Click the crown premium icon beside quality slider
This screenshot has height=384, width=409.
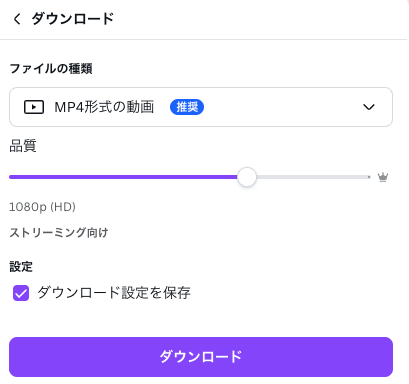383,177
